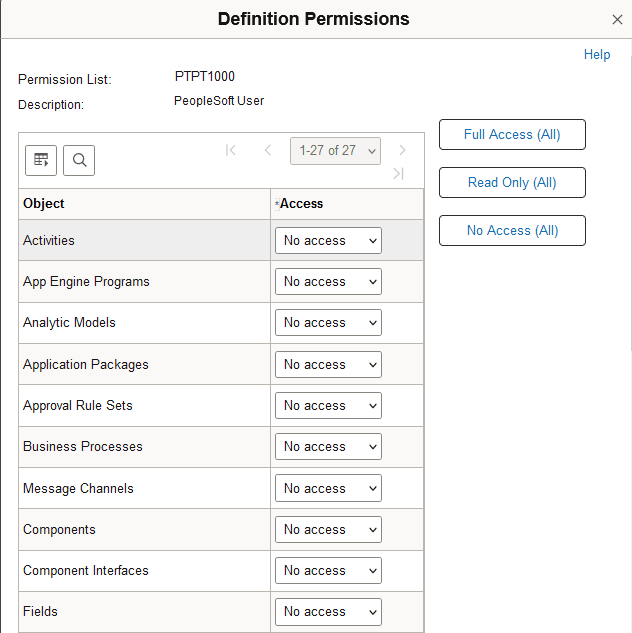The width and height of the screenshot is (632, 633).
Task: Expand Analytic Models access dropdown
Action: [x=328, y=323]
